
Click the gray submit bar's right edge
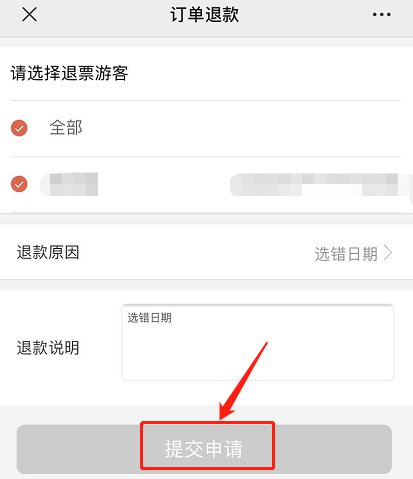[x=333, y=449]
